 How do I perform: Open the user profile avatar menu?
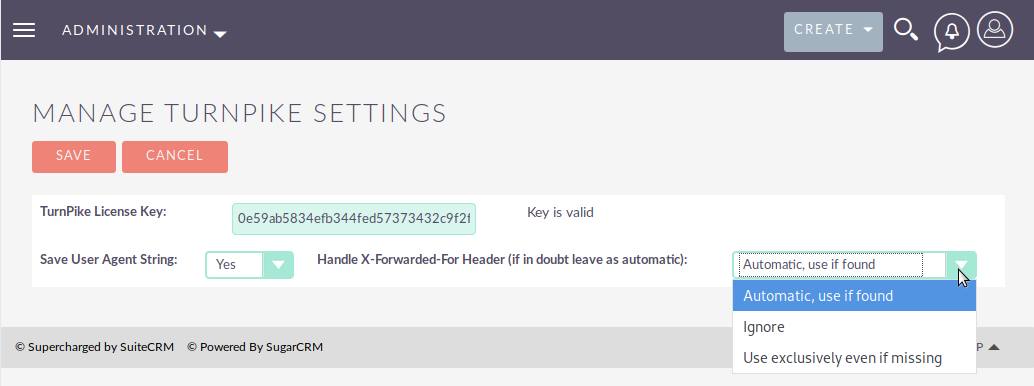tap(994, 30)
